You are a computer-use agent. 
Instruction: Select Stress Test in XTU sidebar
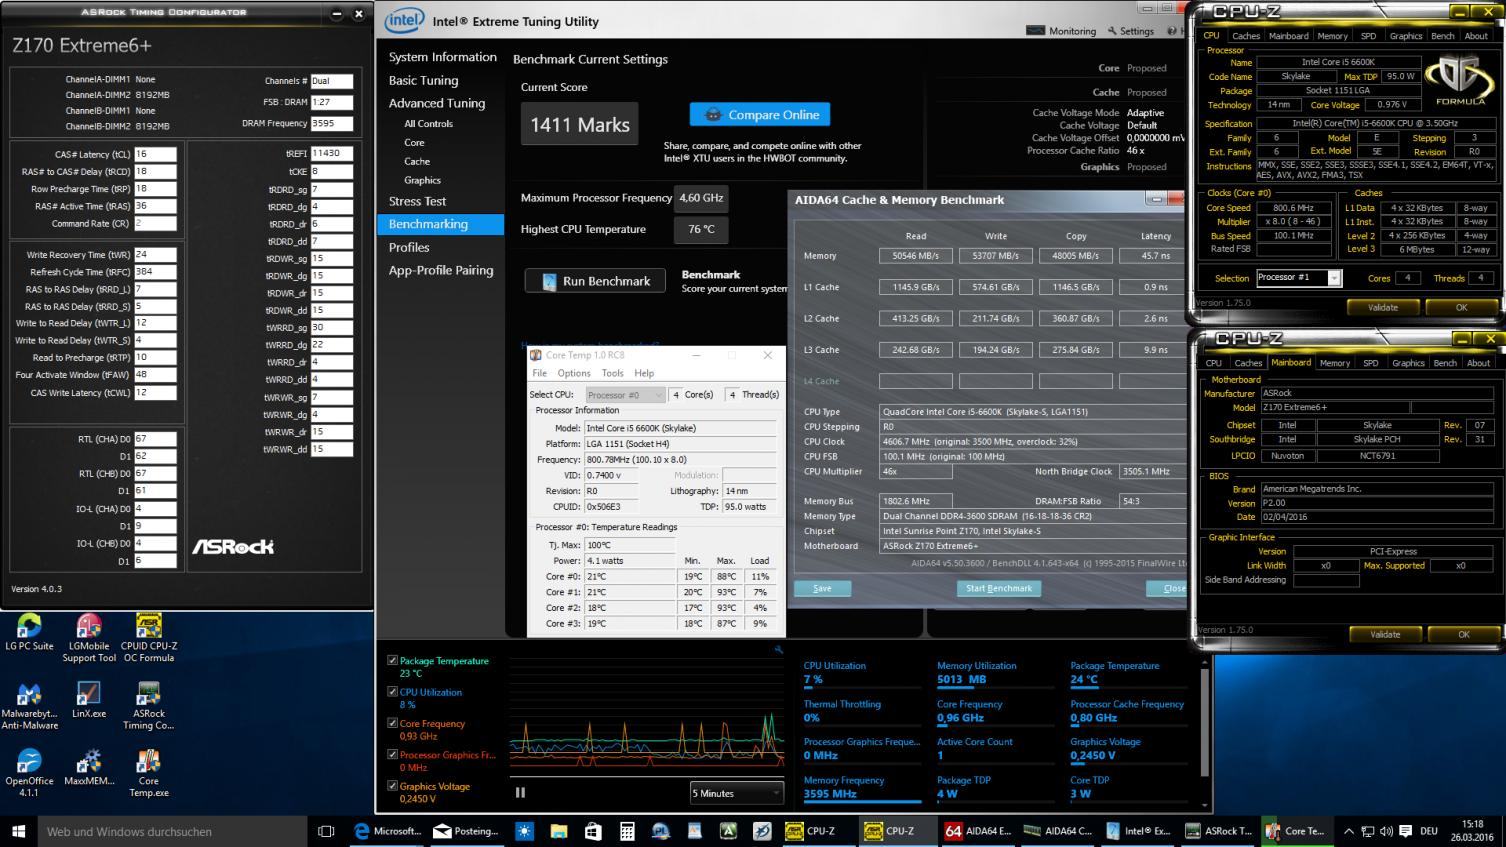(x=417, y=201)
